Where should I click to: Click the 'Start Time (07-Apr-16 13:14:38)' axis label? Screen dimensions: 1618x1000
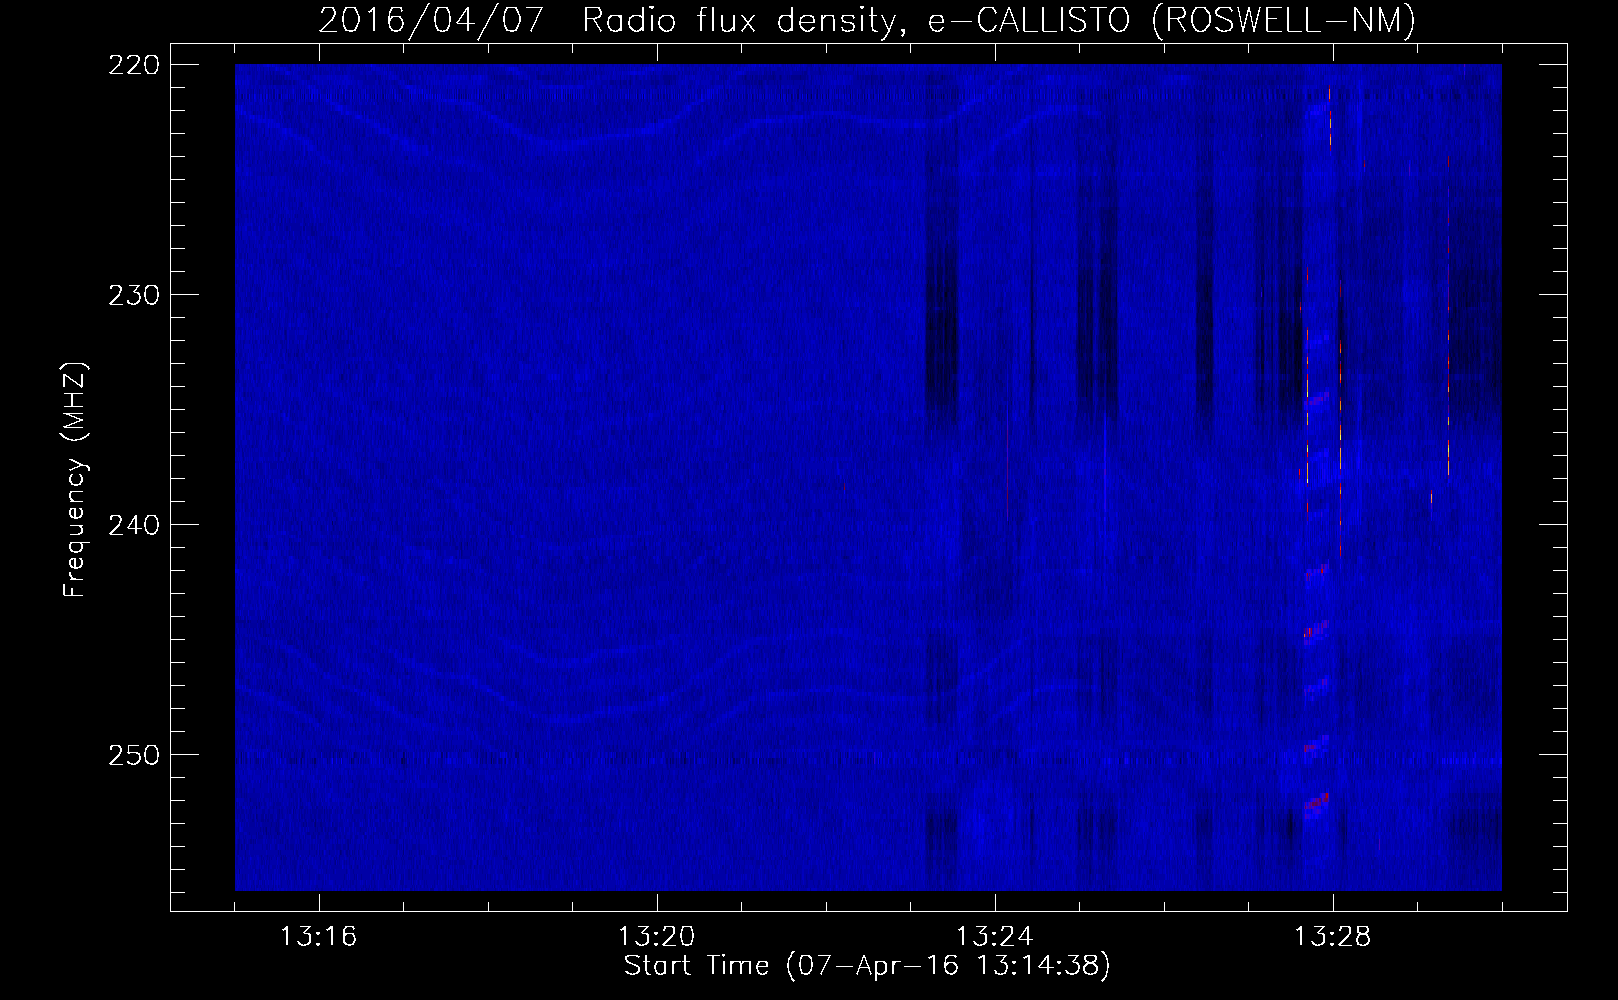pyautogui.click(x=867, y=965)
